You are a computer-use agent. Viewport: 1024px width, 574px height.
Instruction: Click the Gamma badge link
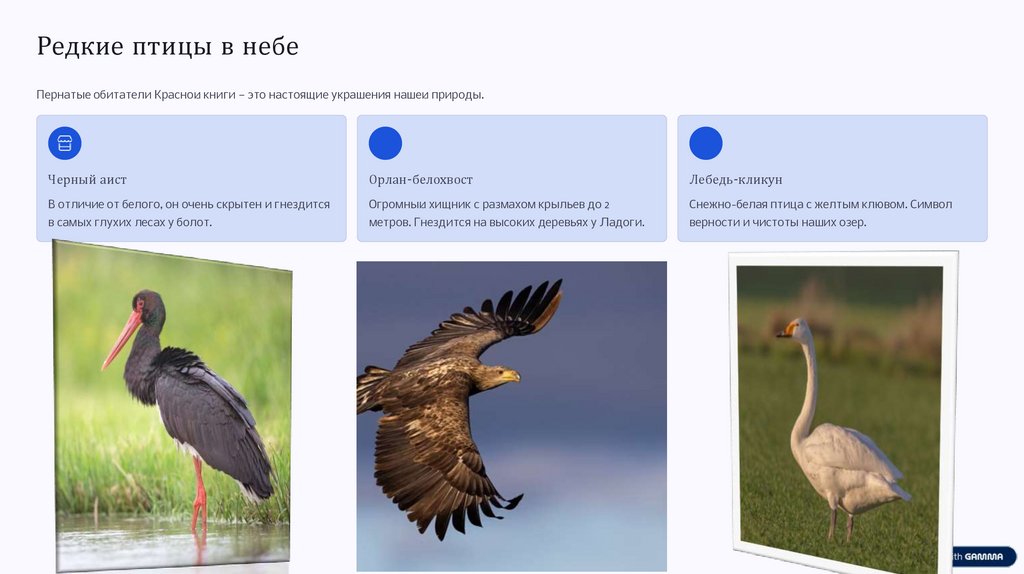pyautogui.click(x=984, y=556)
